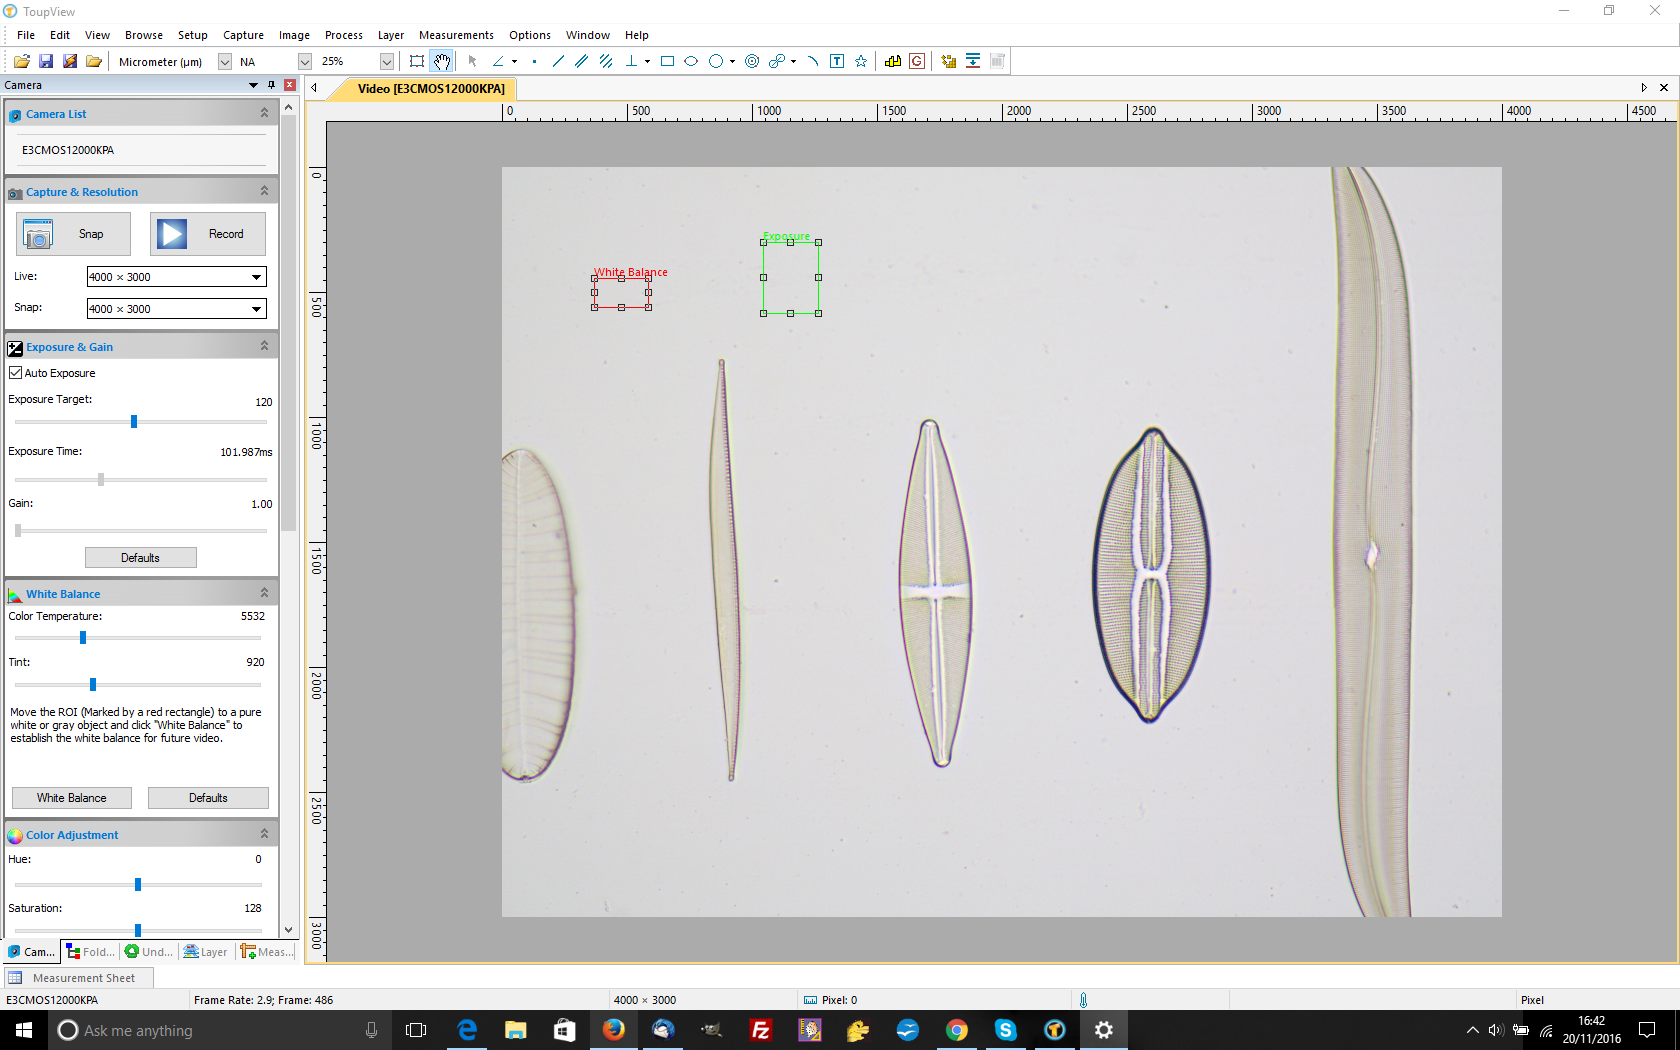The image size is (1680, 1050).
Task: Toggle the Auto Exposure checkbox
Action: [16, 373]
